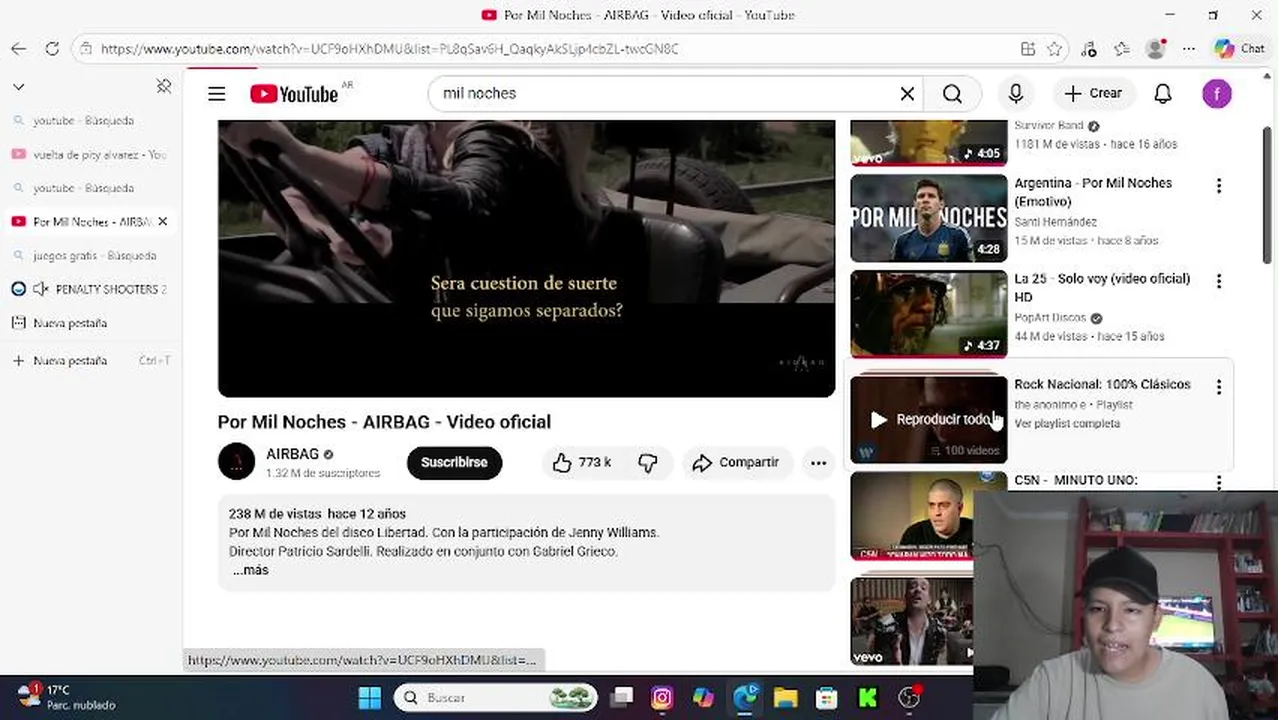Switch to 'vuelta de piry alvarez' tab
Viewport: 1278px width, 720px height.
click(x=90, y=155)
